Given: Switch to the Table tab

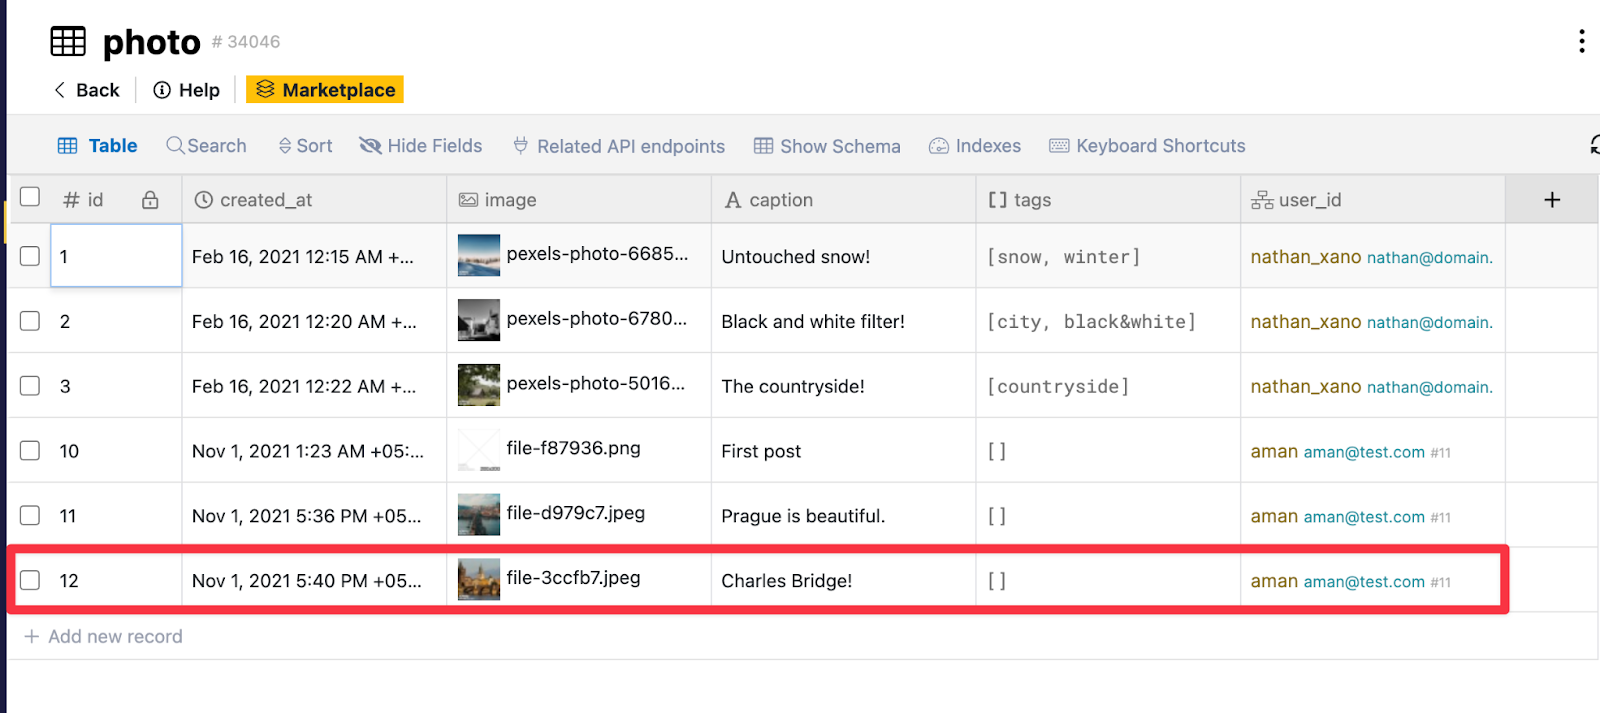Looking at the screenshot, I should point(98,146).
